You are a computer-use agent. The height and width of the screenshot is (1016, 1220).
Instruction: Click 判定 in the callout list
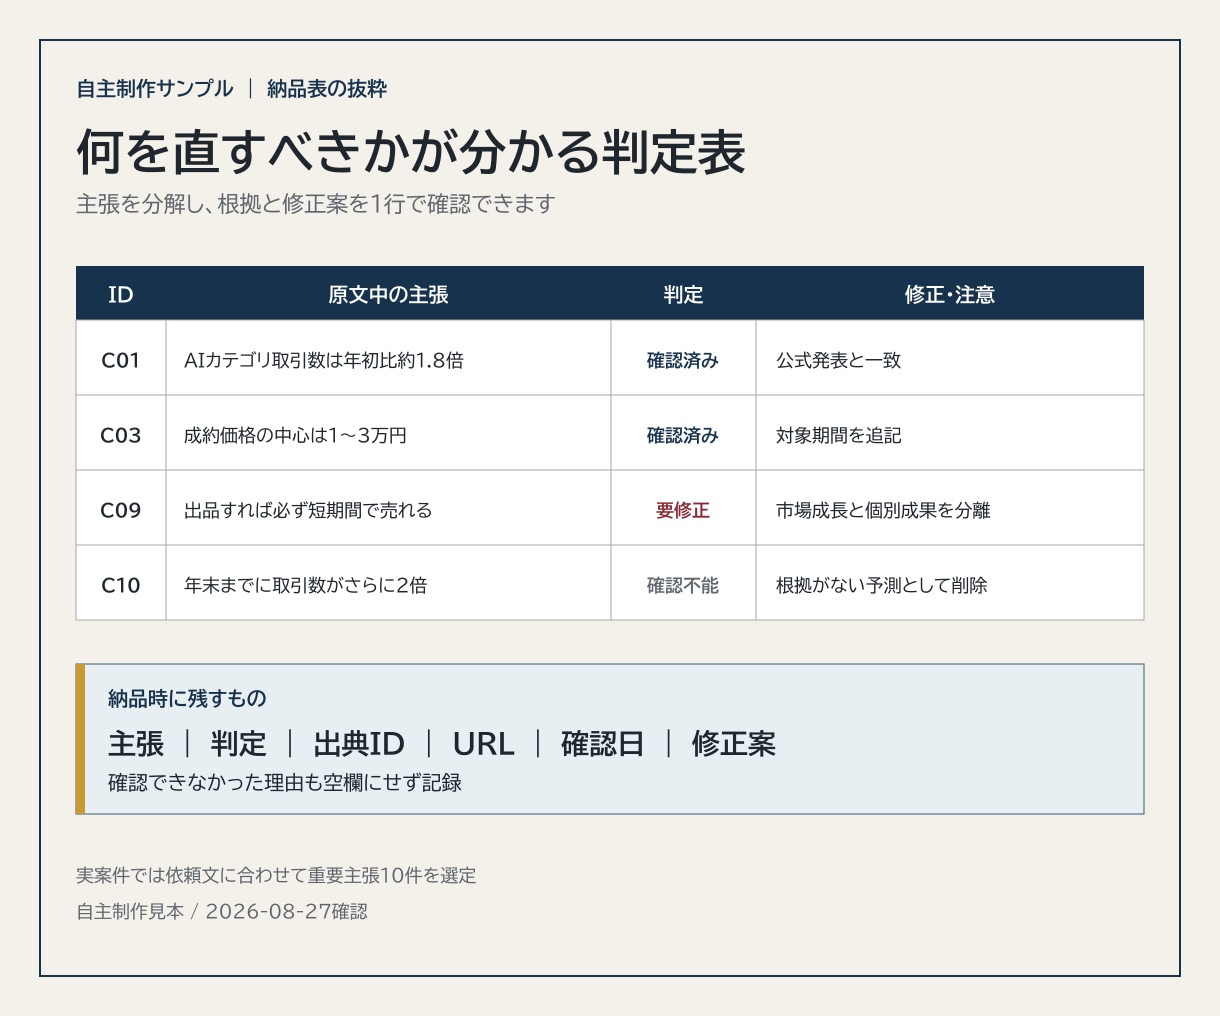coord(239,743)
